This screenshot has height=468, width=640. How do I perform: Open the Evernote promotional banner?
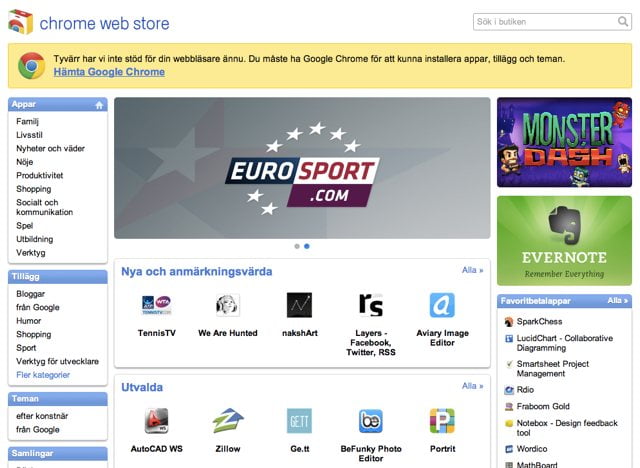tap(564, 240)
